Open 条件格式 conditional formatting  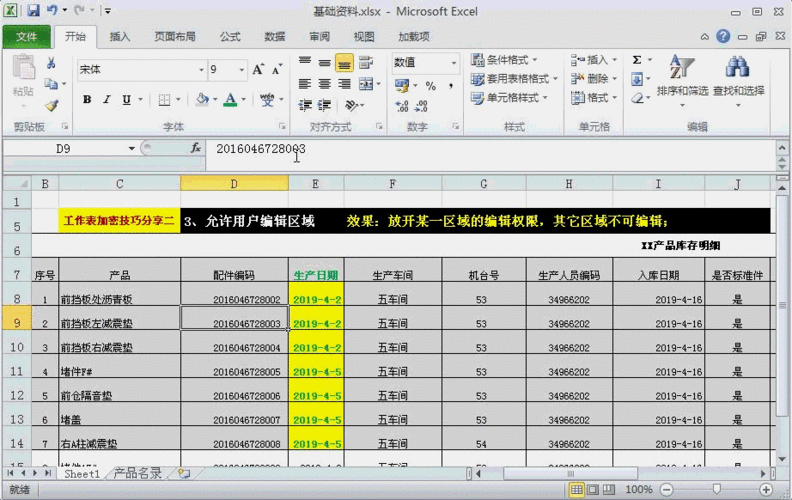504,60
